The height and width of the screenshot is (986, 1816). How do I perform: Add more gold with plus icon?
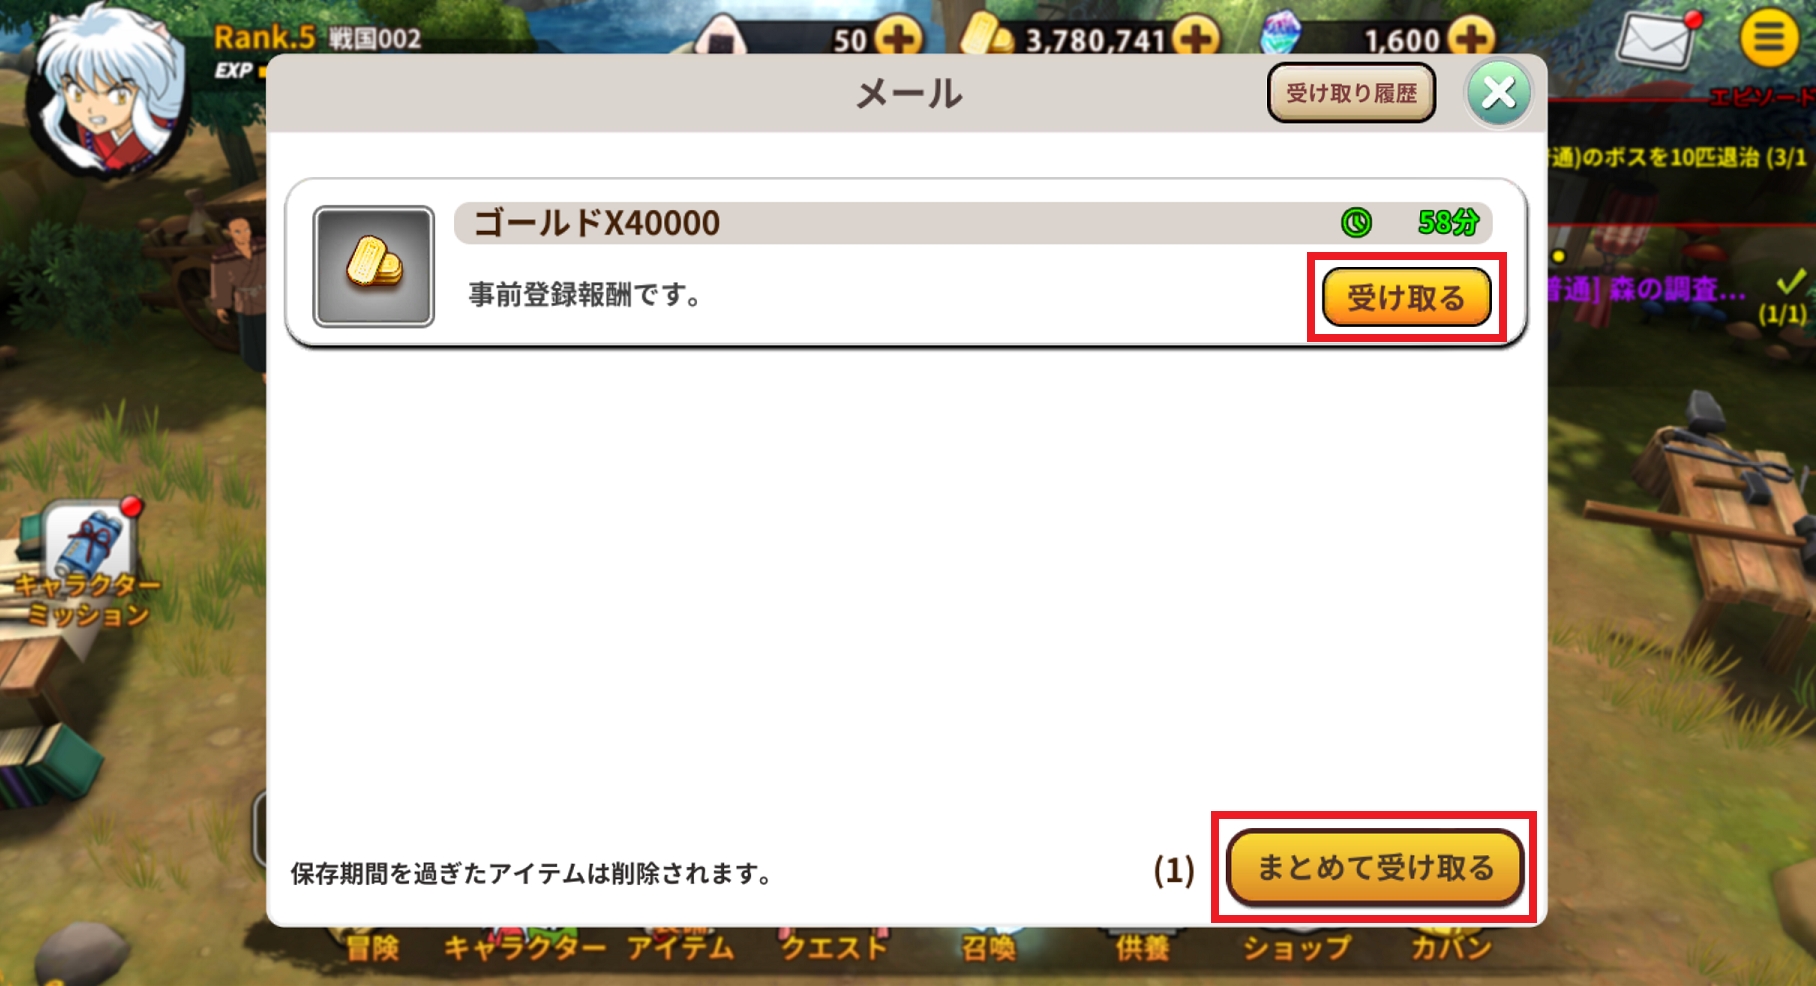(x=1196, y=38)
